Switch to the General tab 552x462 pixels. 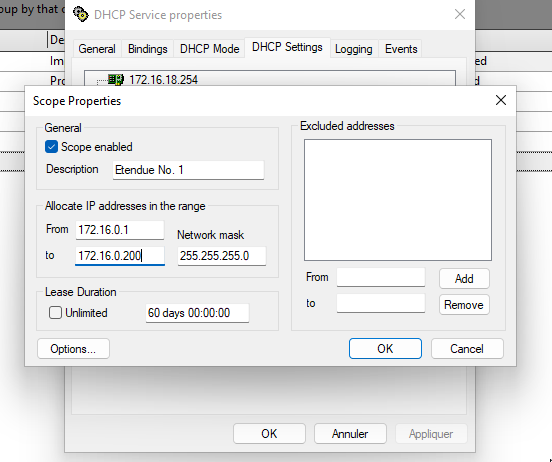tap(97, 49)
